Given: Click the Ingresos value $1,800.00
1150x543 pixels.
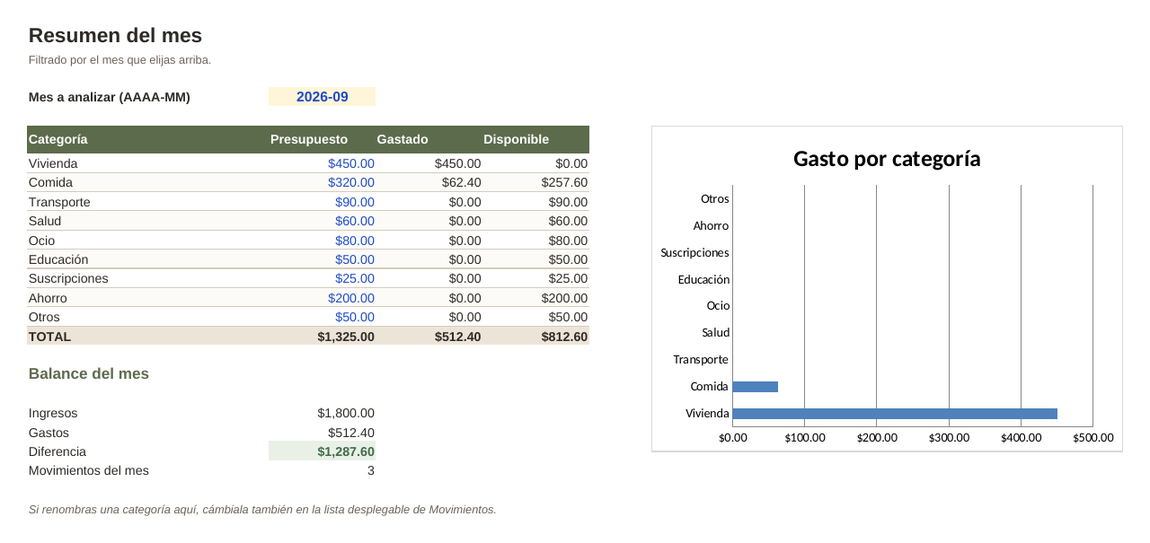Looking at the screenshot, I should (345, 413).
